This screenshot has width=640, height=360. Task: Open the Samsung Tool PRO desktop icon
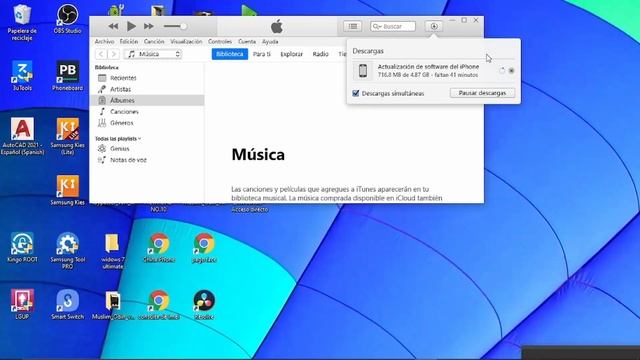pyautogui.click(x=67, y=251)
